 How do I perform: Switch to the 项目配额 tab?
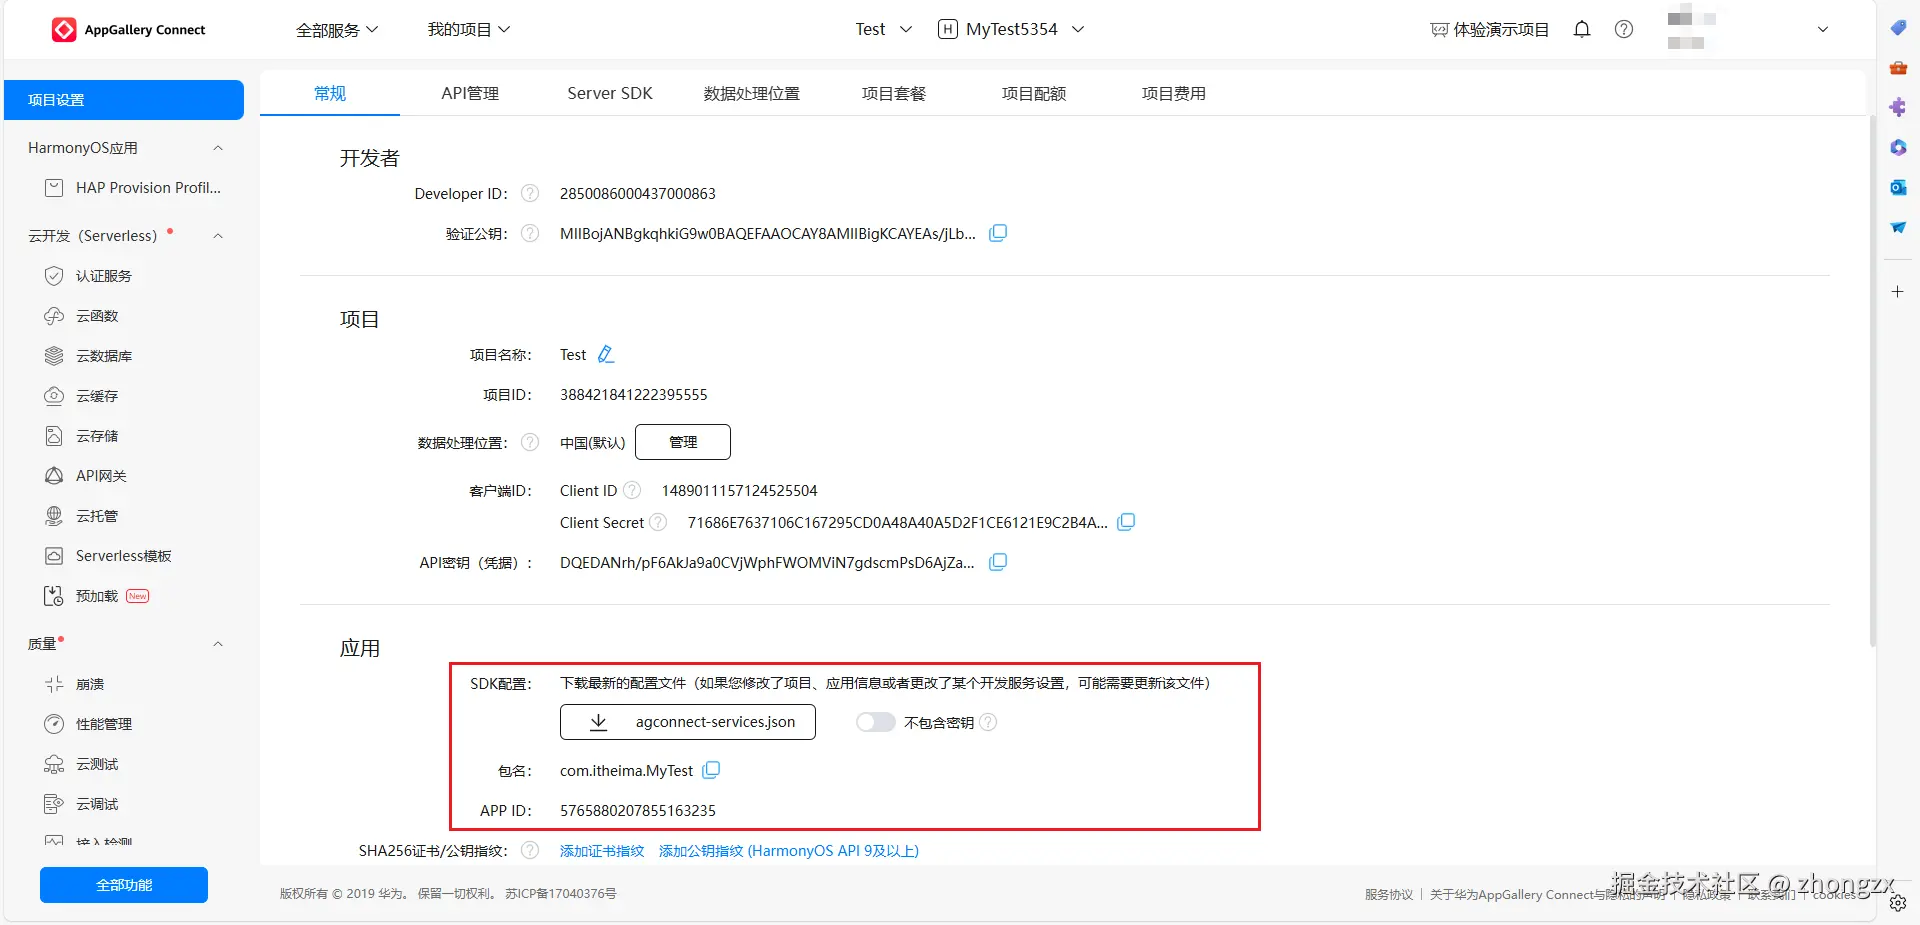[1034, 93]
